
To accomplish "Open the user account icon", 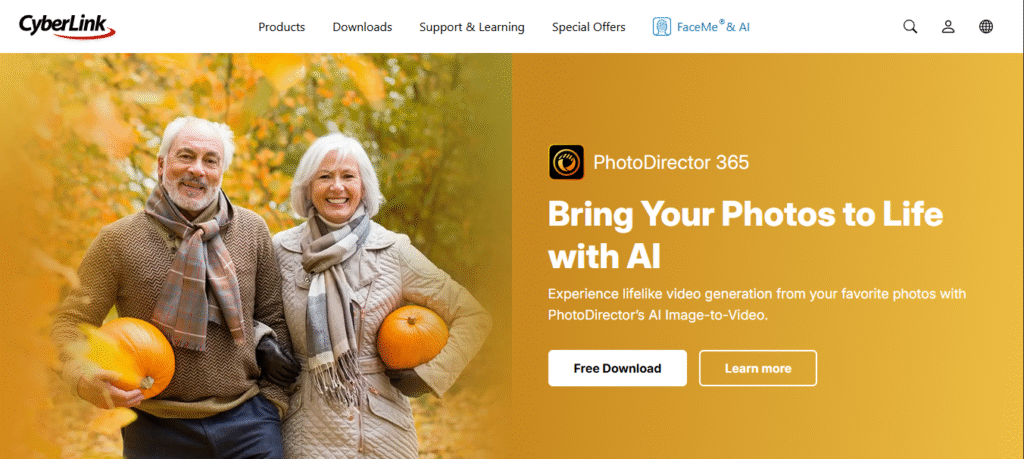I will pyautogui.click(x=948, y=27).
